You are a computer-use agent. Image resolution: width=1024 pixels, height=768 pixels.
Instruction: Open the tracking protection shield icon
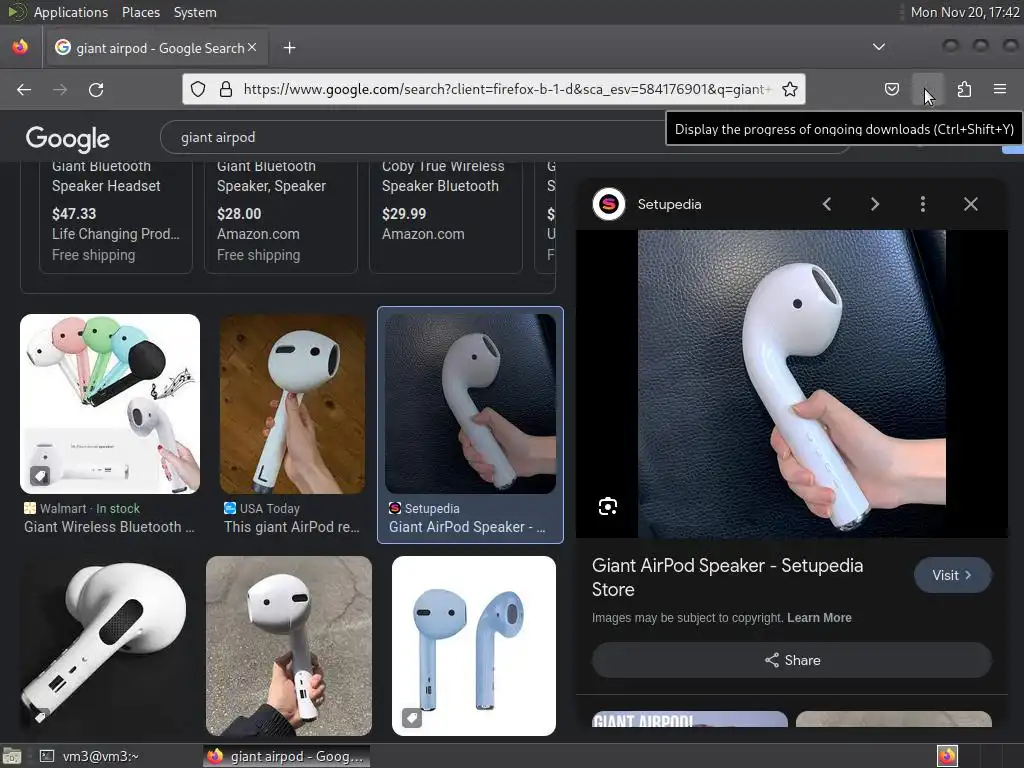coord(198,89)
